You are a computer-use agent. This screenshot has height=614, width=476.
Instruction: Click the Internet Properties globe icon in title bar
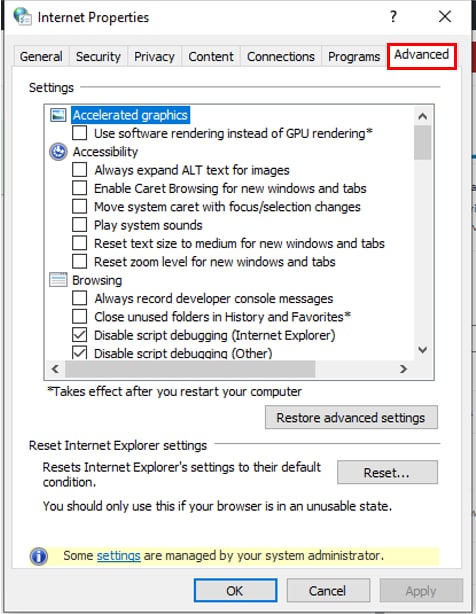coord(22,17)
